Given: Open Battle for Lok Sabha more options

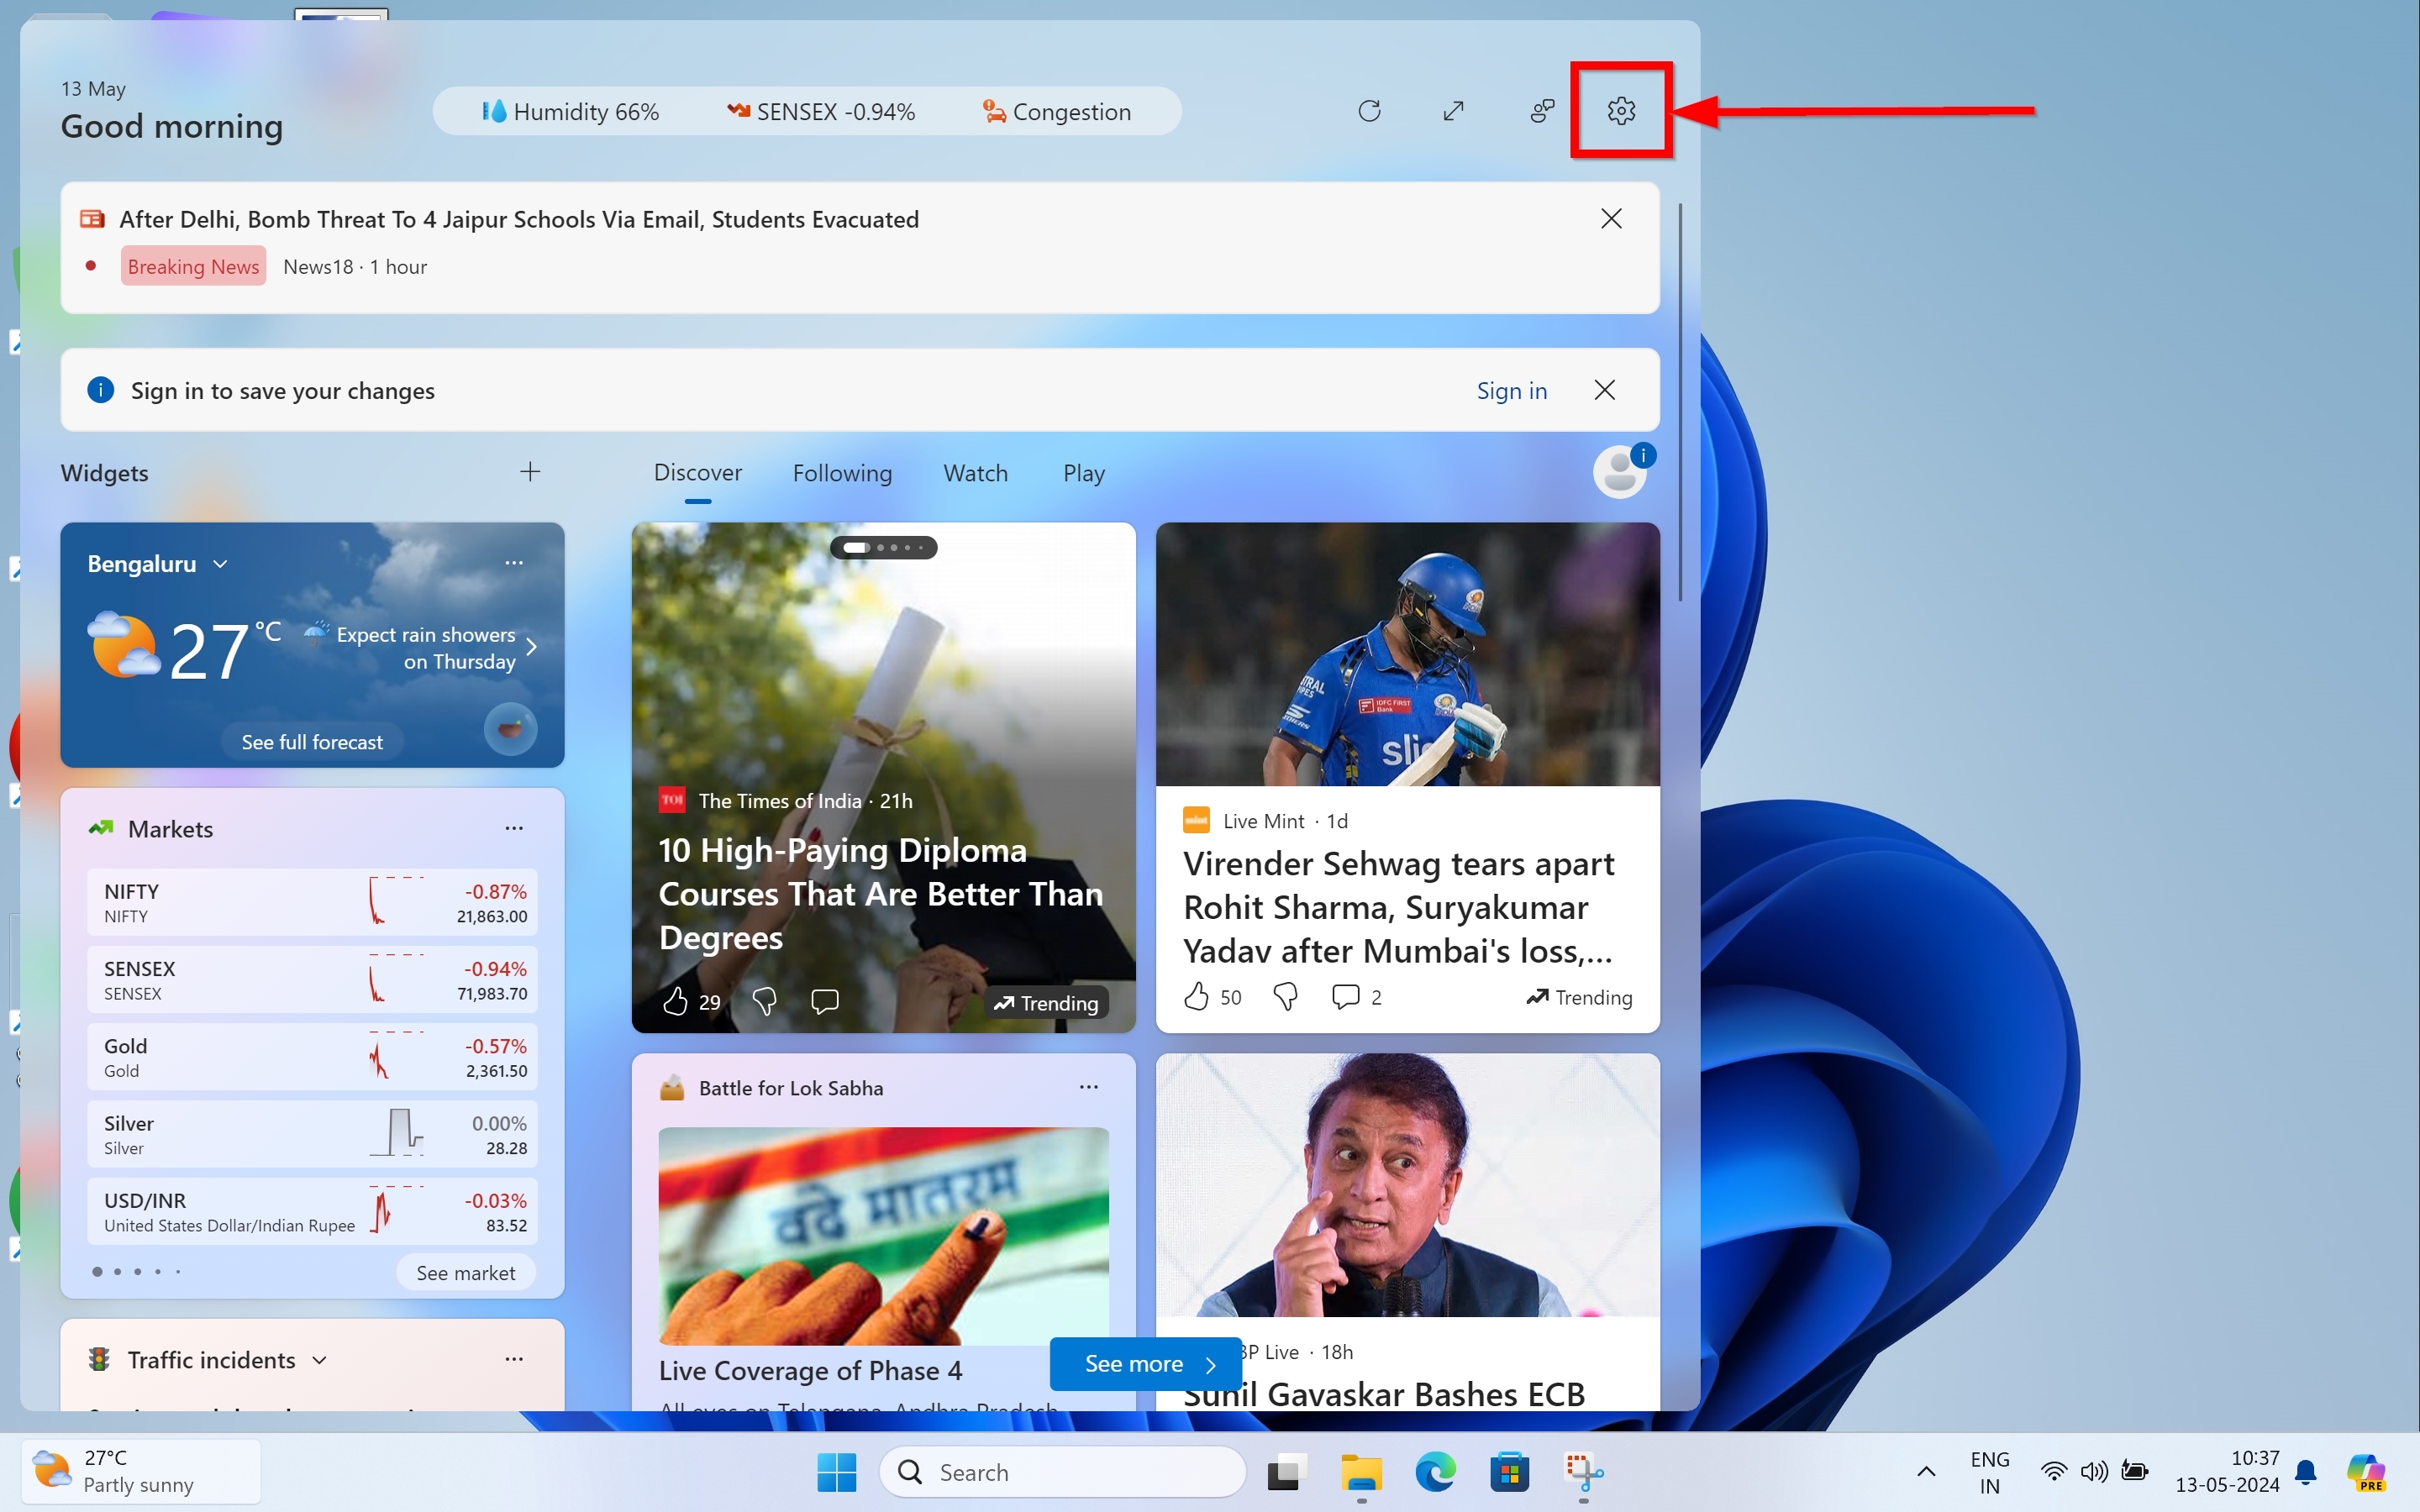Looking at the screenshot, I should [x=1089, y=1087].
